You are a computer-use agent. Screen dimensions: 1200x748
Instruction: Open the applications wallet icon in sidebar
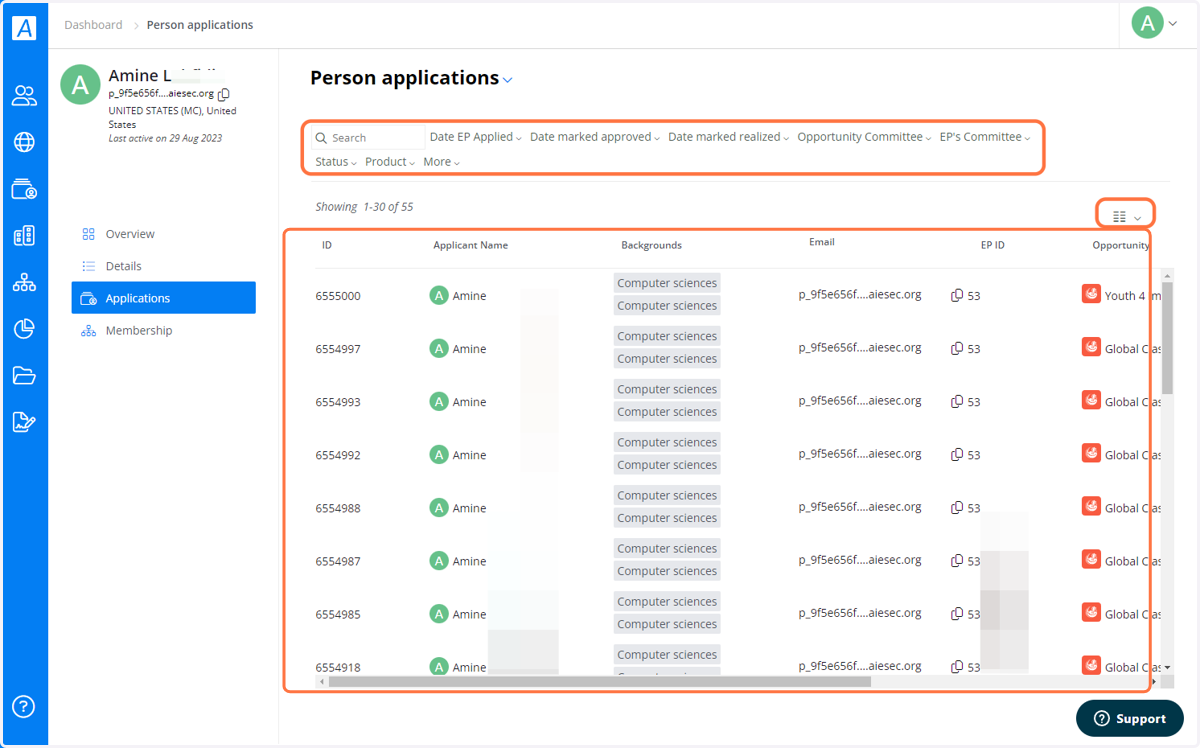(x=24, y=189)
